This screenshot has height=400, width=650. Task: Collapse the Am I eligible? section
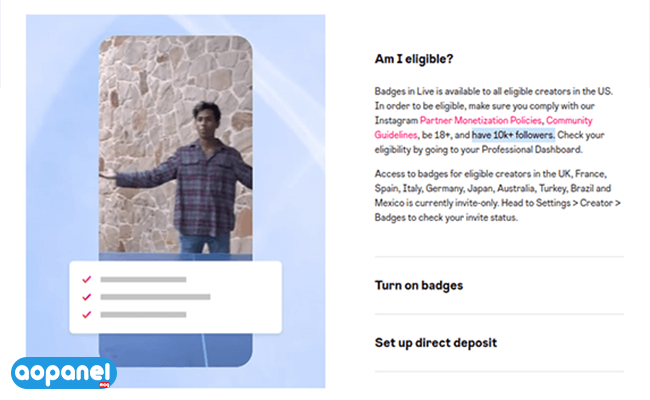[414, 59]
